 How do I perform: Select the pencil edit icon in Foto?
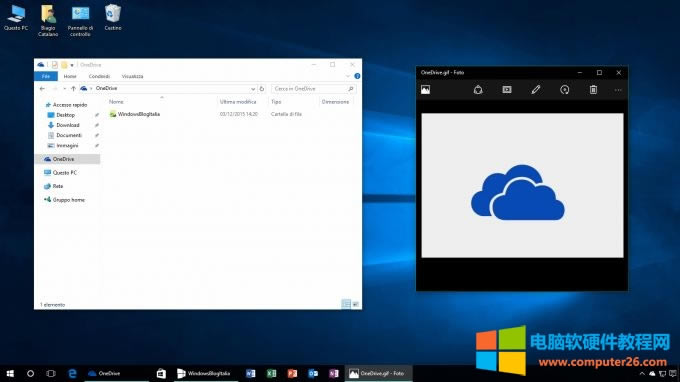(536, 90)
